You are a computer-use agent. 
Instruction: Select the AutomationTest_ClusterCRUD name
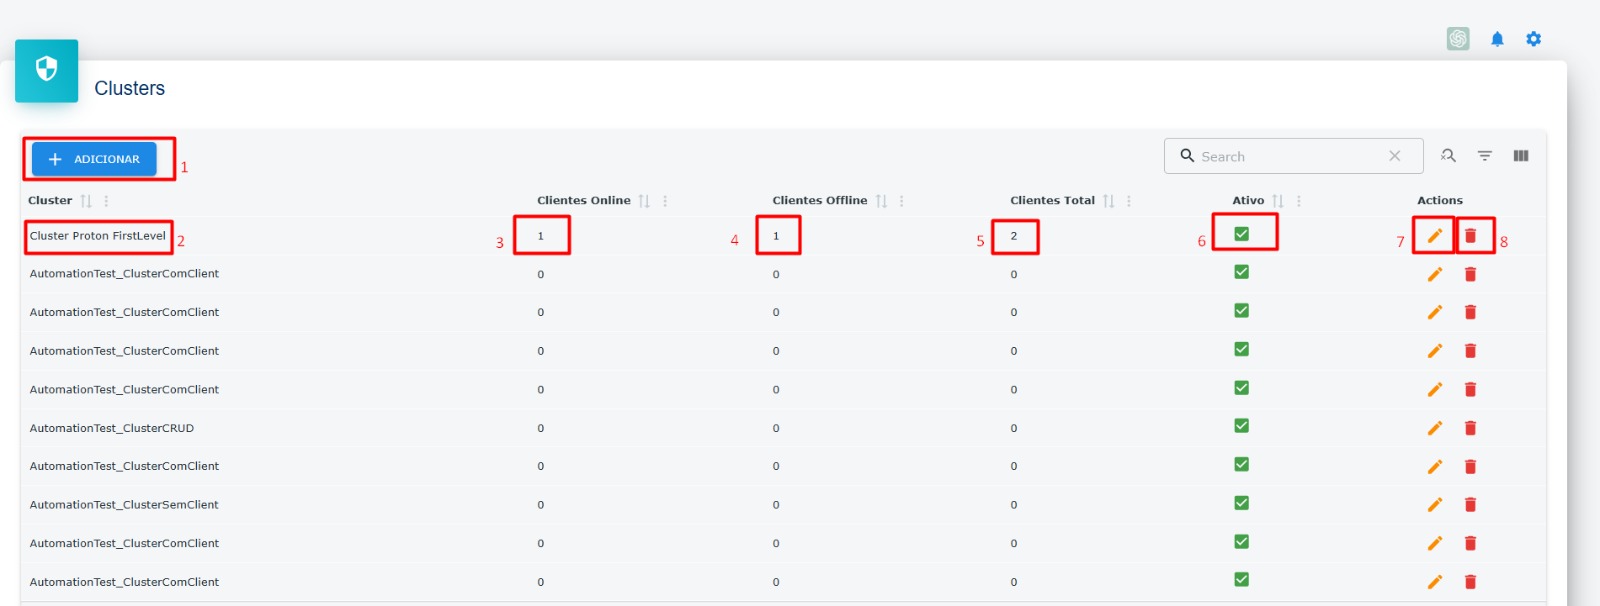[x=112, y=428]
